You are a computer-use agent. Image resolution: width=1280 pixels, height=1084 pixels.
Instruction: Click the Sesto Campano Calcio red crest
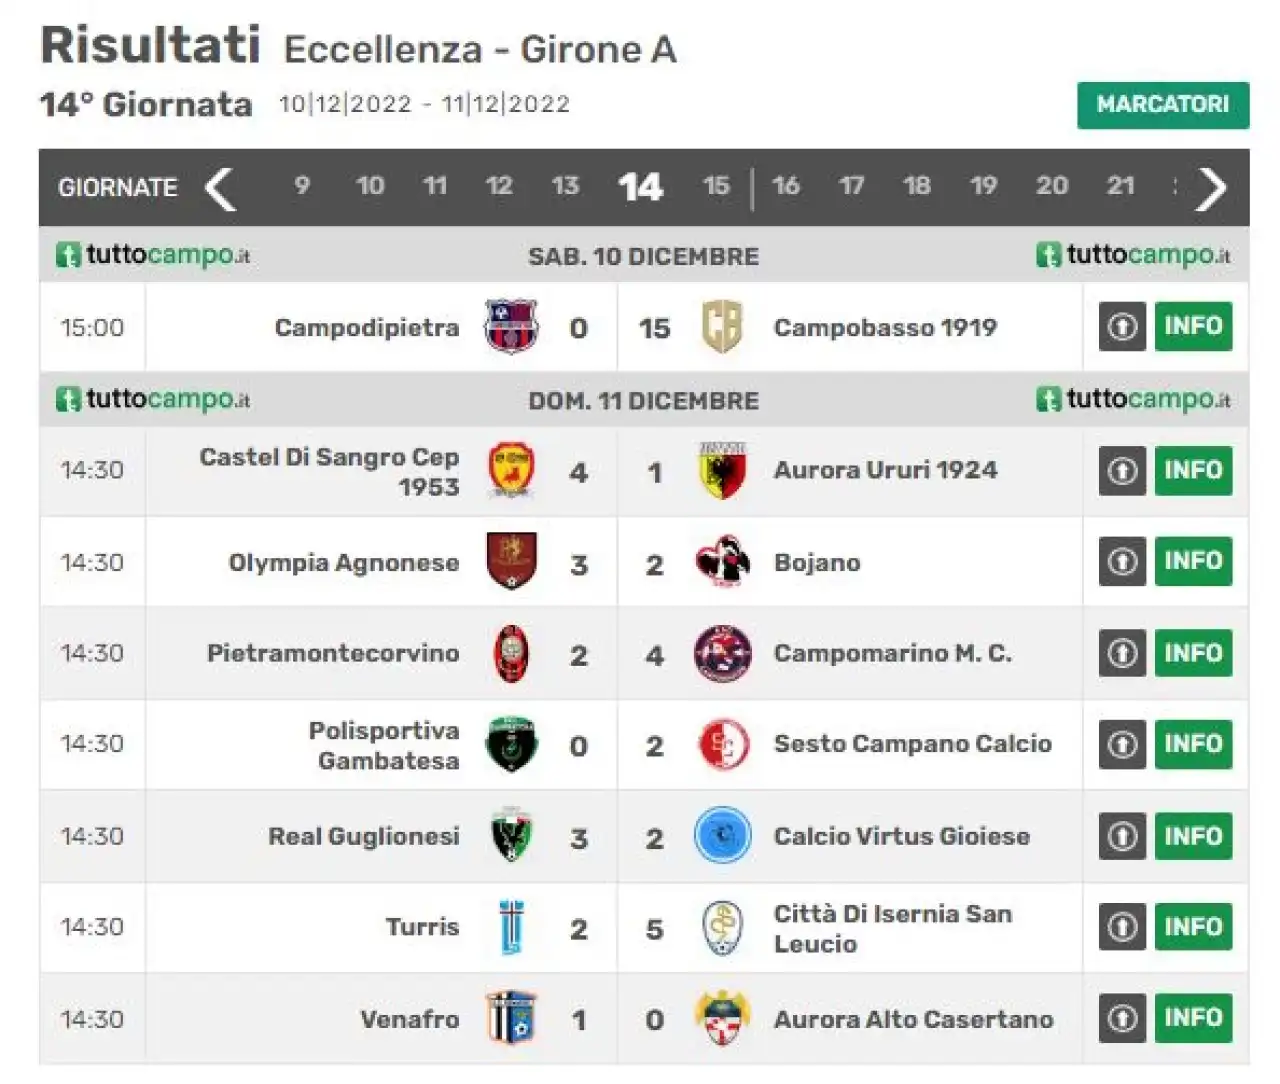tap(722, 744)
